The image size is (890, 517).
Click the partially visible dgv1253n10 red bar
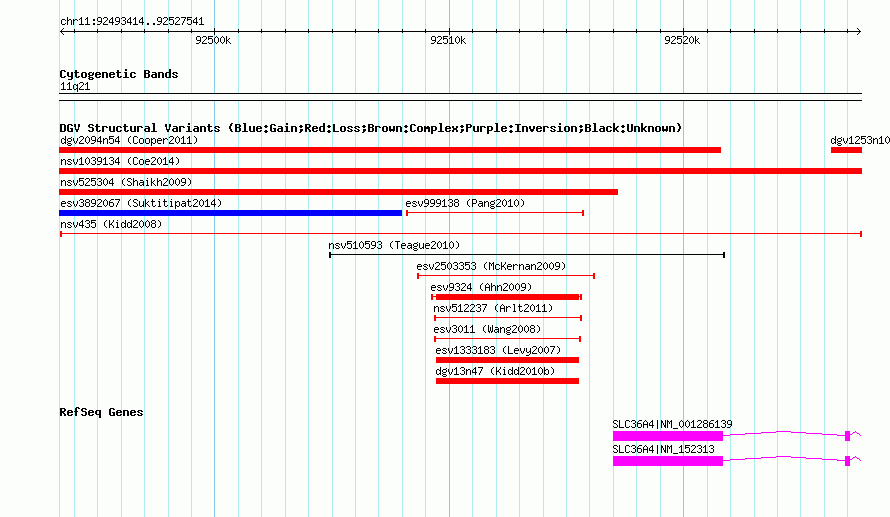pyautogui.click(x=846, y=150)
